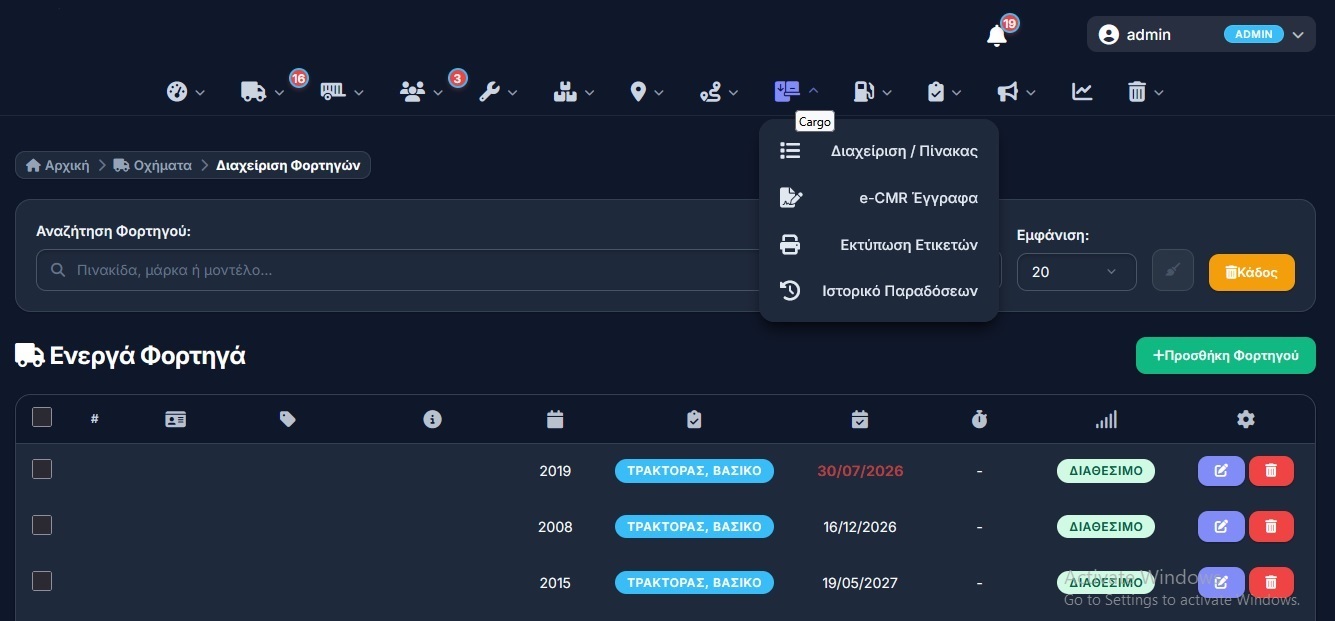Check the row checkbox for 2015 truck

pyautogui.click(x=42, y=581)
